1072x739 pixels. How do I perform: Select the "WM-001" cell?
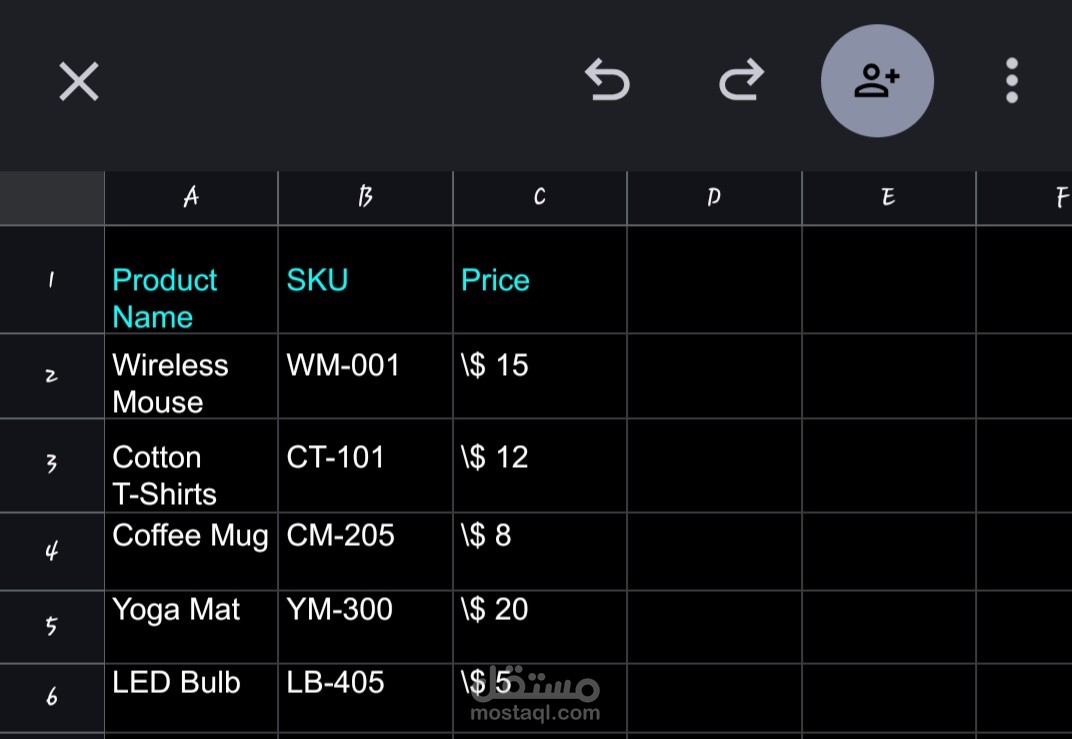pos(366,376)
